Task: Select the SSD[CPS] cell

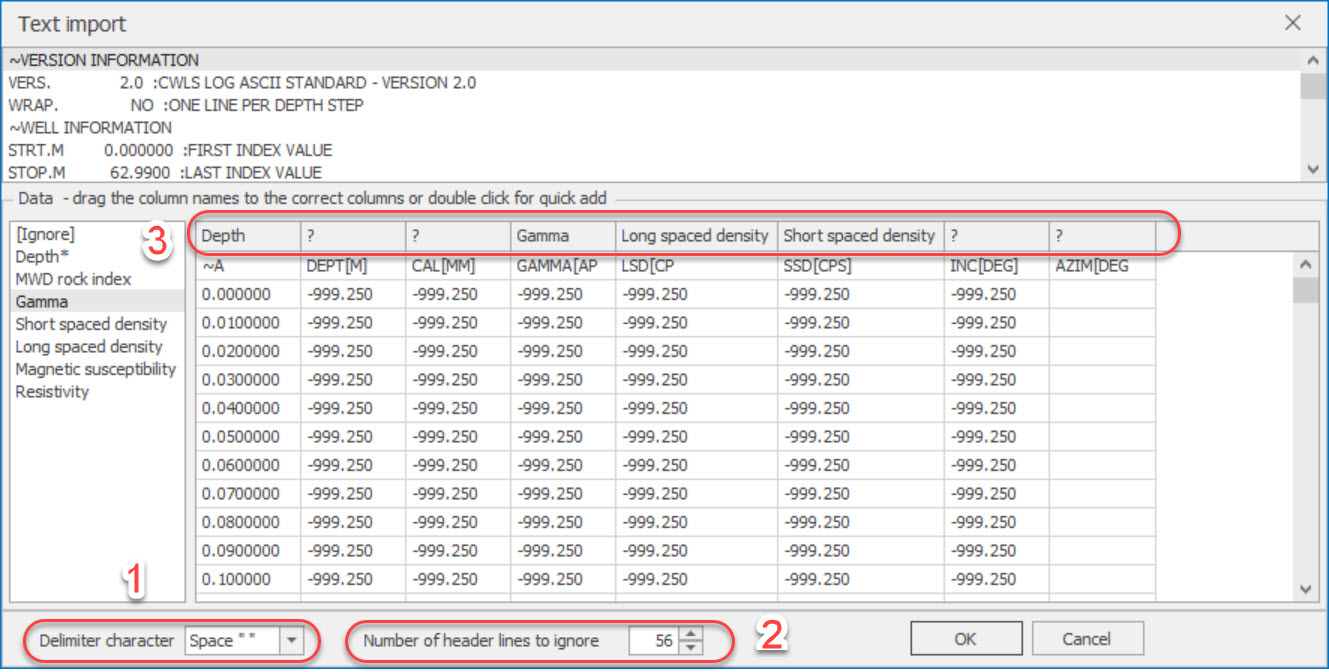Action: [x=860, y=266]
